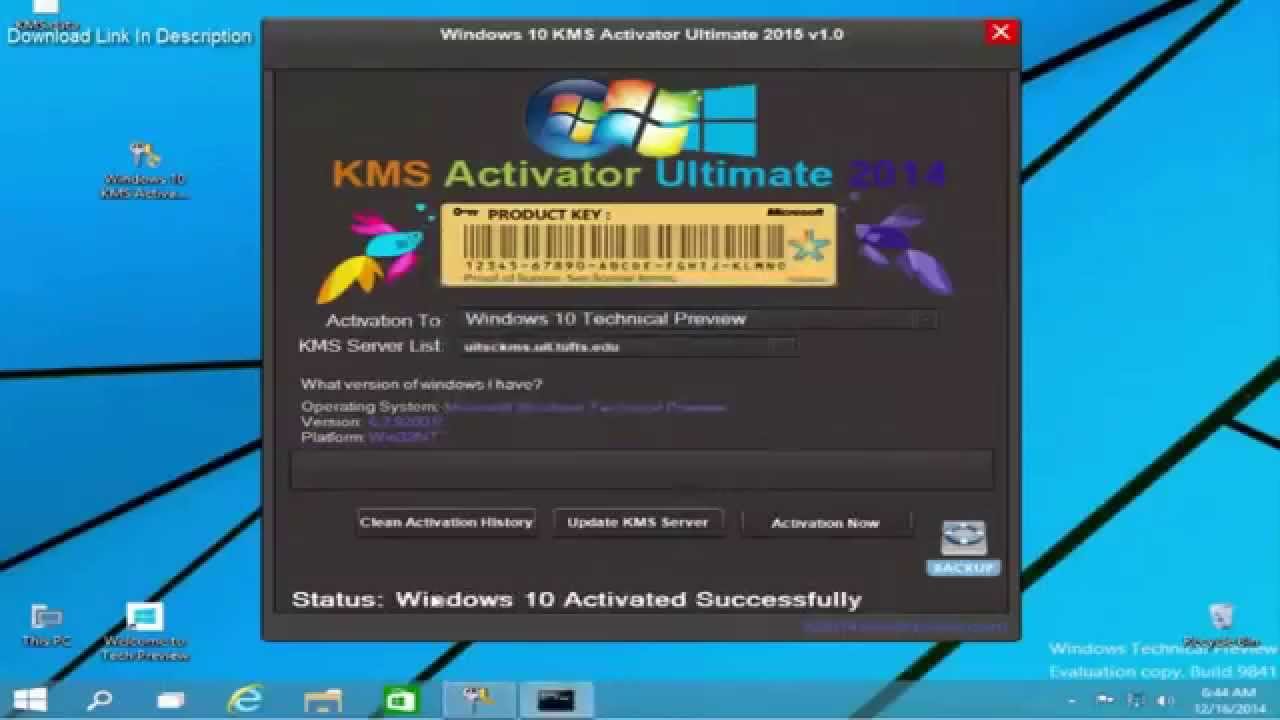Open Task View on the taskbar
The width and height of the screenshot is (1280, 720).
pyautogui.click(x=170, y=700)
